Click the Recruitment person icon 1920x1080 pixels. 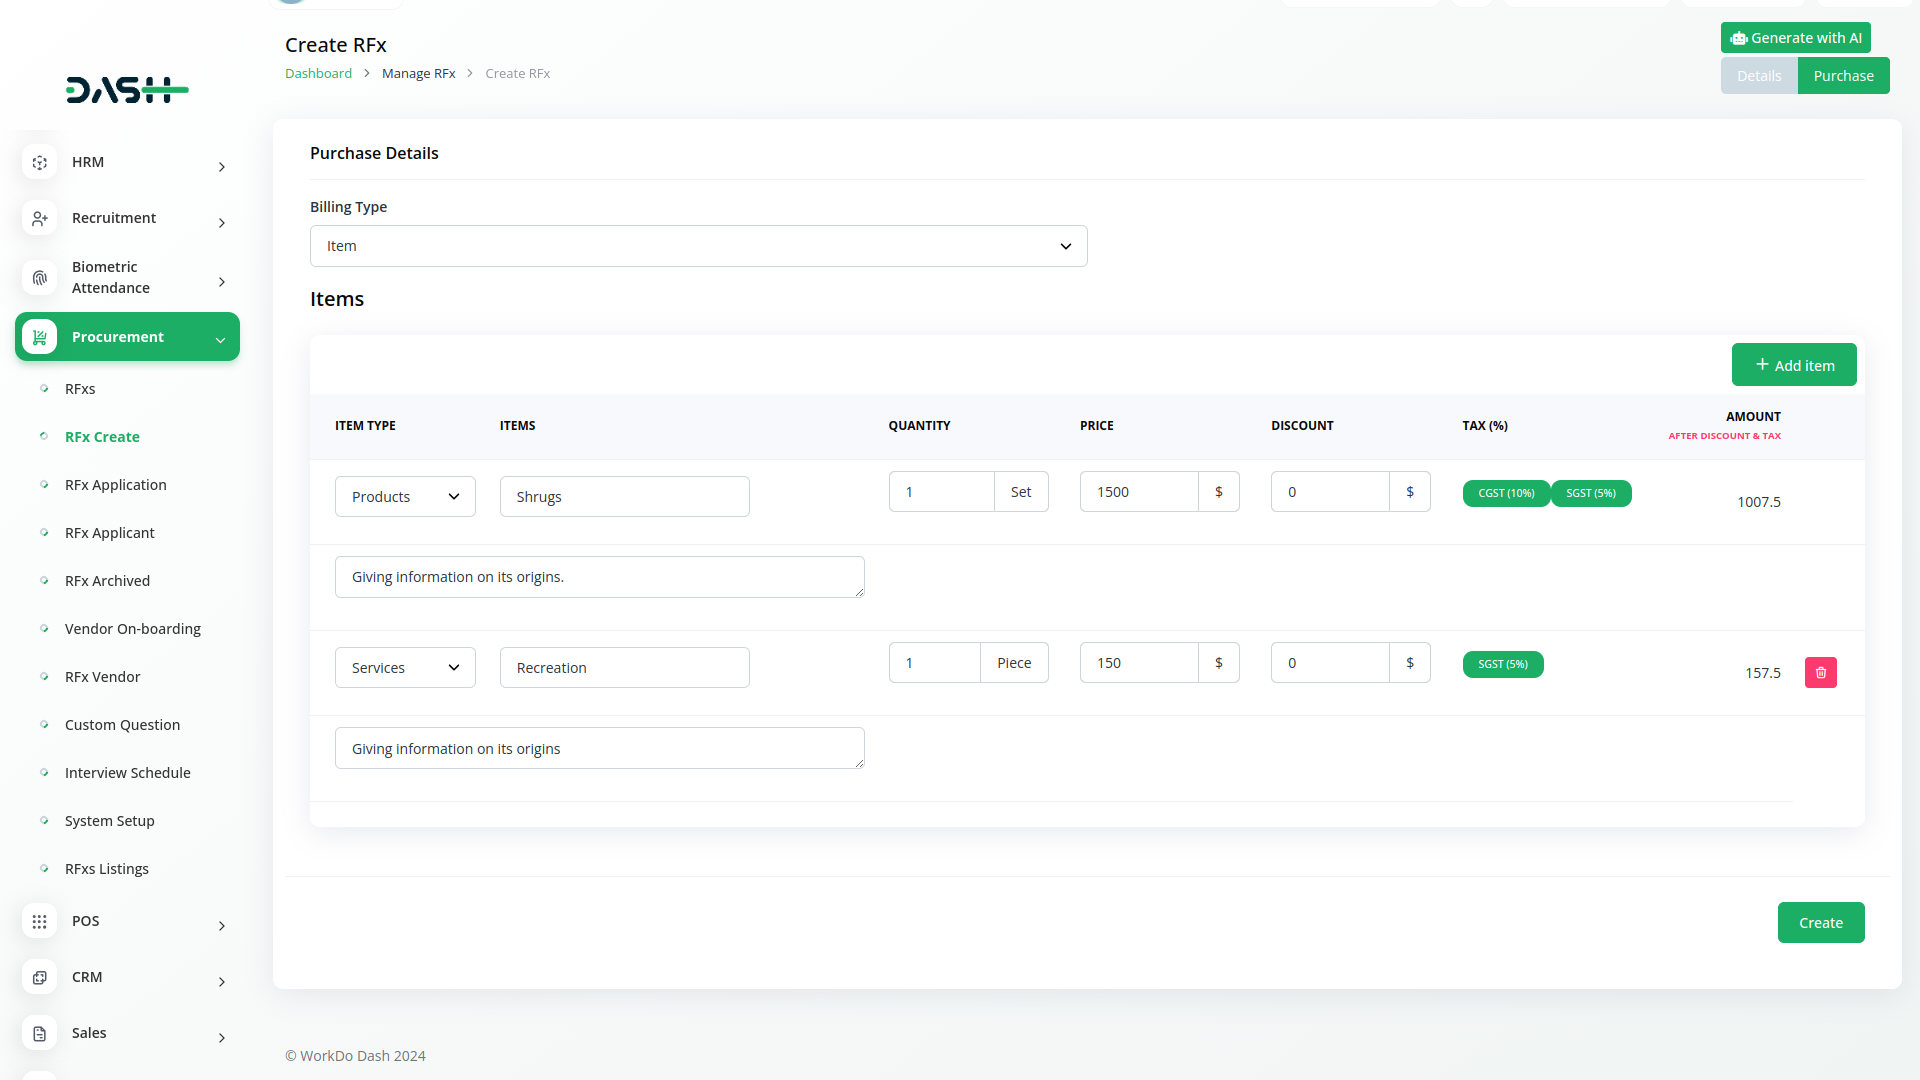click(39, 218)
